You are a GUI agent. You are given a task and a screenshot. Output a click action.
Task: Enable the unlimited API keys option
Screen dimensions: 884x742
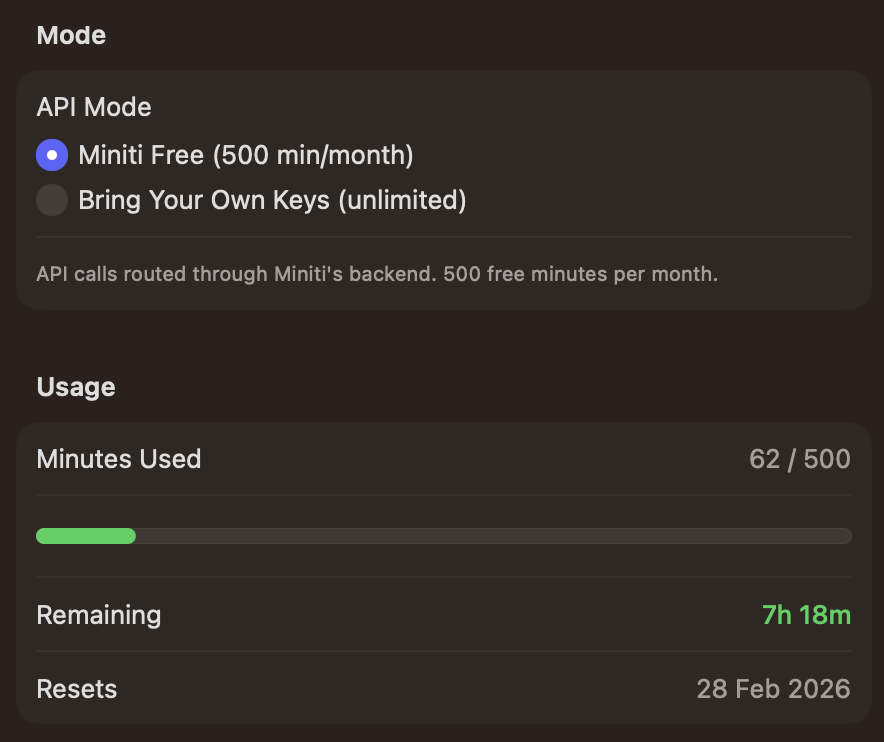click(x=51, y=200)
